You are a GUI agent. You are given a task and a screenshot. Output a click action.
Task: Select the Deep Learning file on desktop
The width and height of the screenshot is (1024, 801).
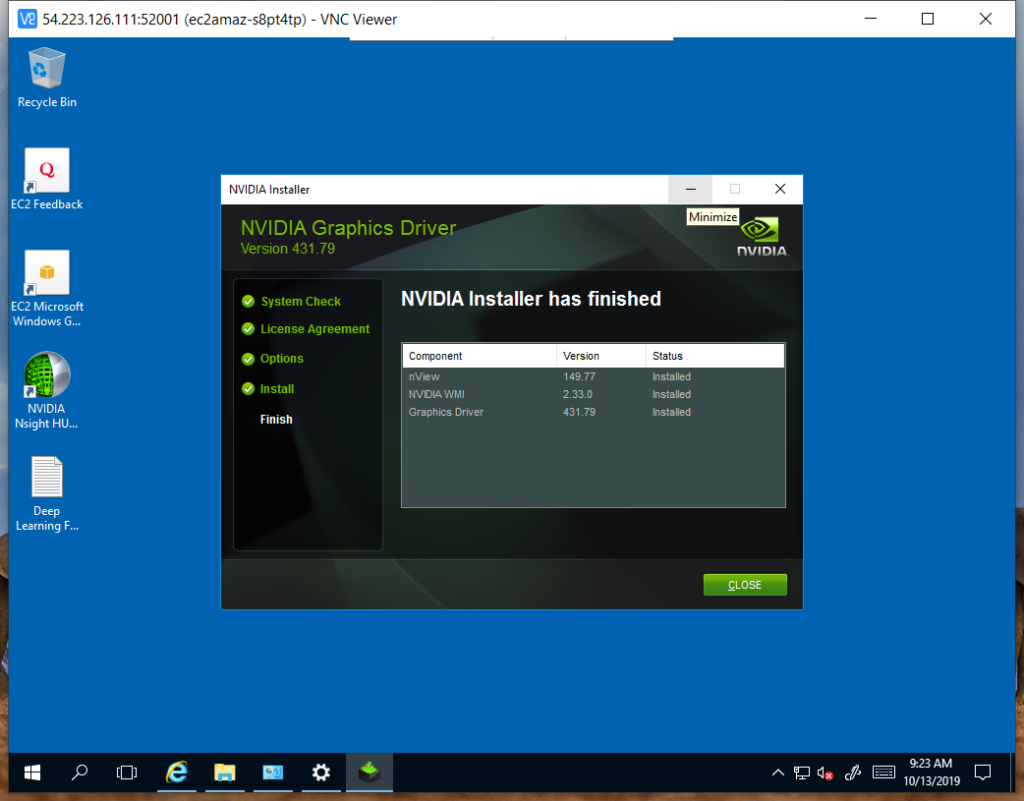47,488
